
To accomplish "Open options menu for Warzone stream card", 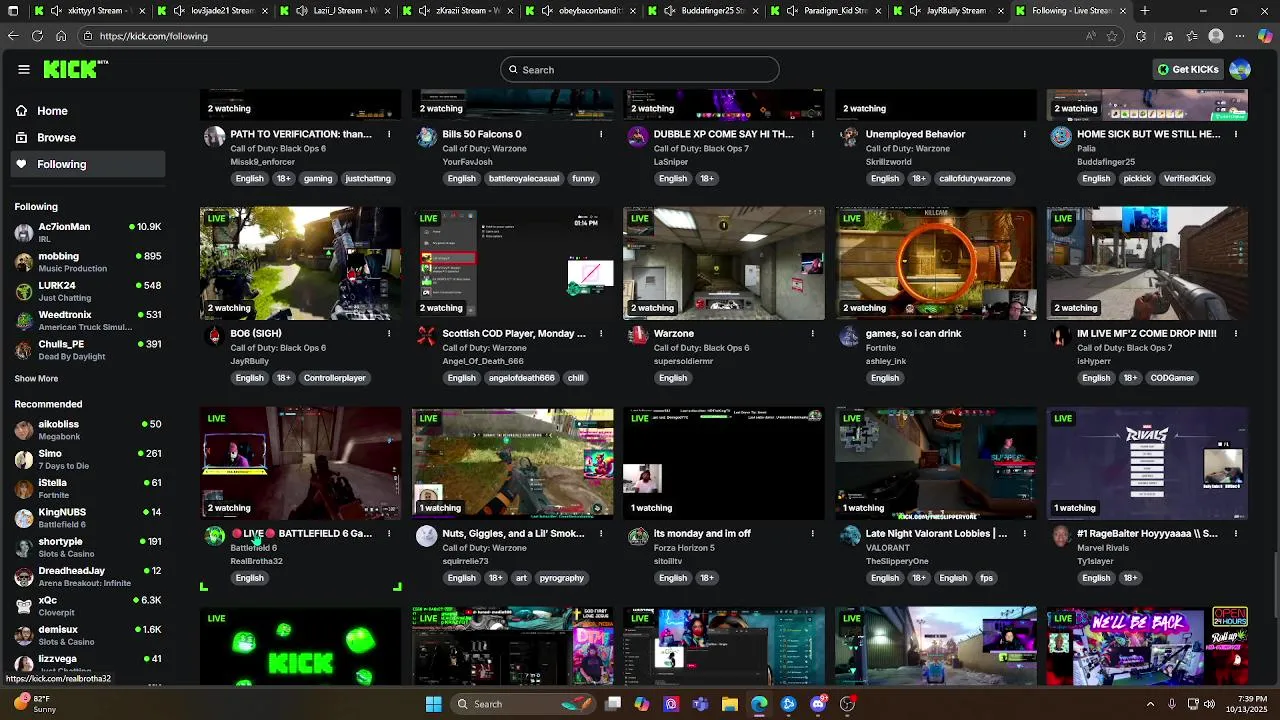I will 813,333.
